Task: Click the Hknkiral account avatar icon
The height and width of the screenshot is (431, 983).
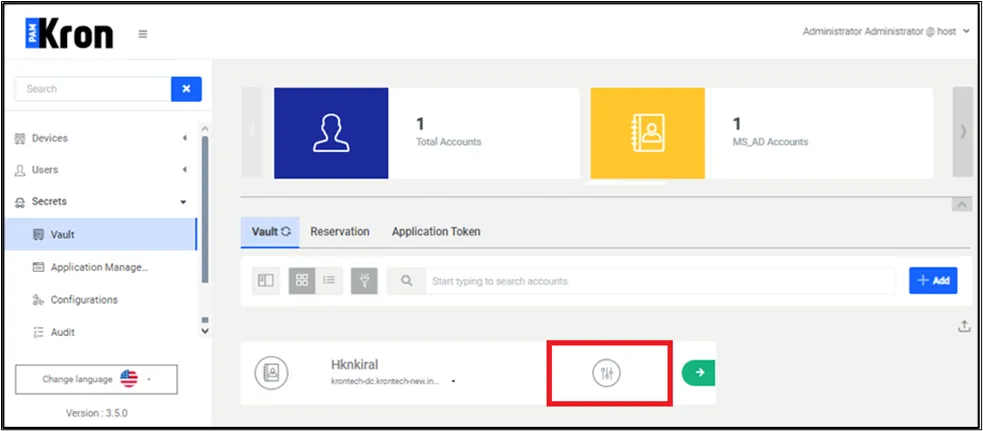Action: (271, 372)
